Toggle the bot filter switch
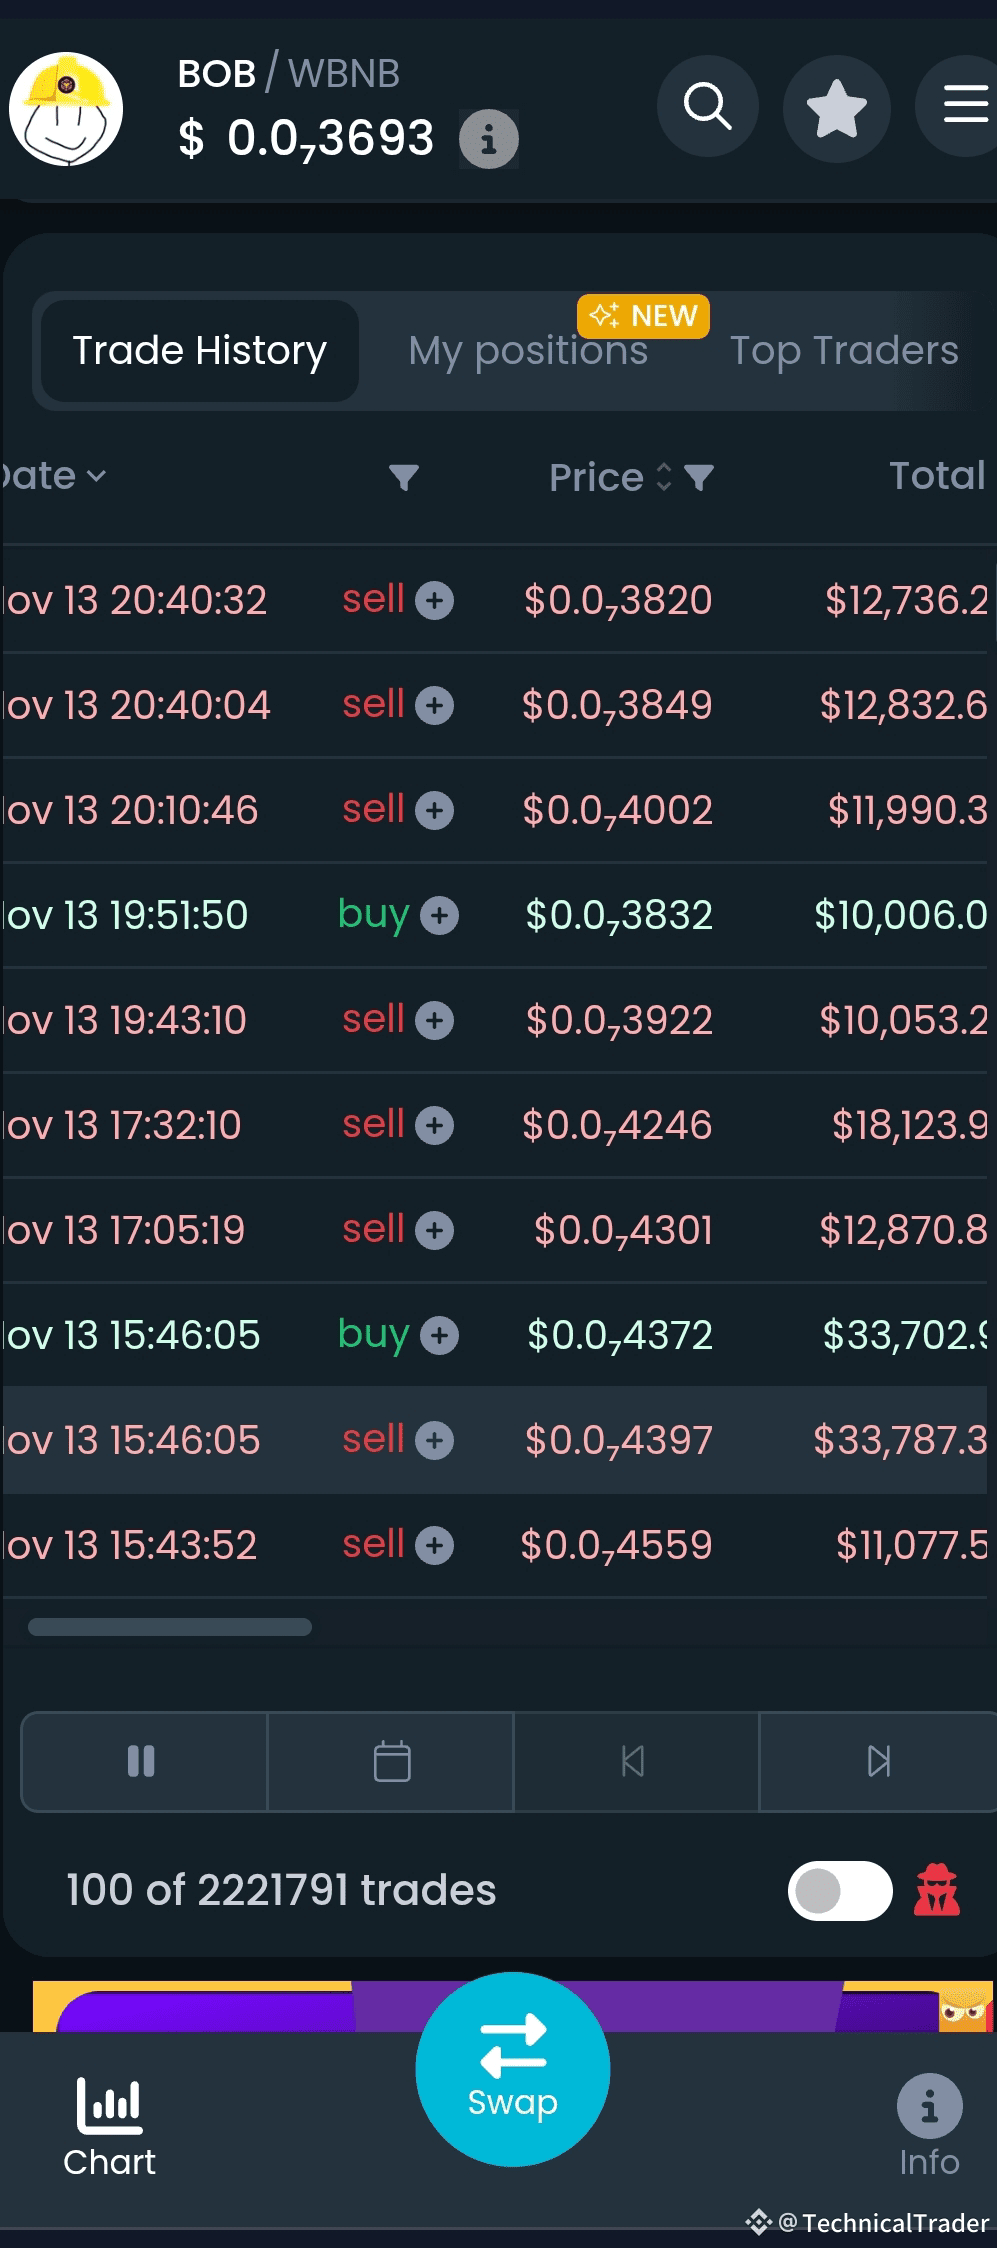 pos(840,1891)
